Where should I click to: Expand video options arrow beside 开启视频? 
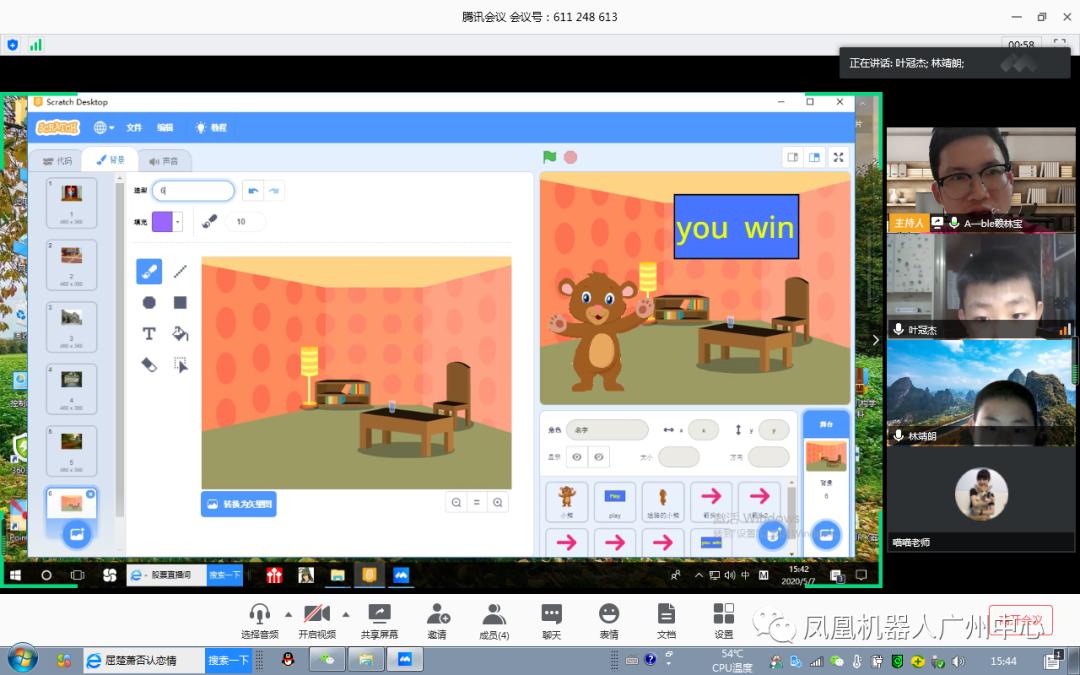pyautogui.click(x=346, y=614)
